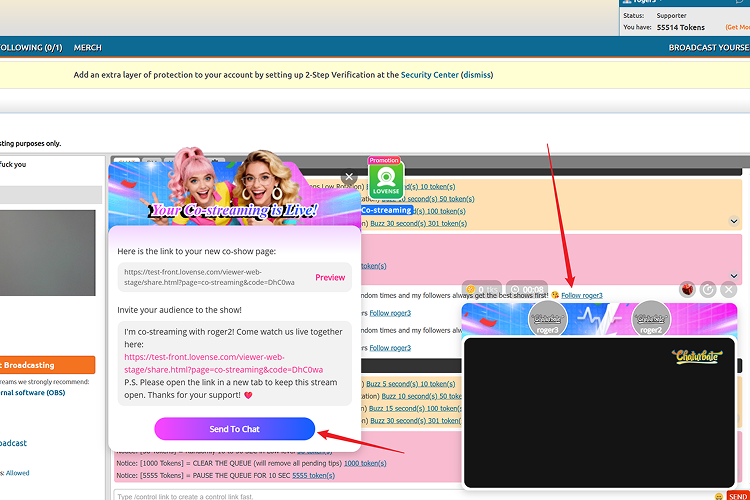Click Preview next to co-show link
Viewport: 750px width, 500px height.
pos(330,277)
